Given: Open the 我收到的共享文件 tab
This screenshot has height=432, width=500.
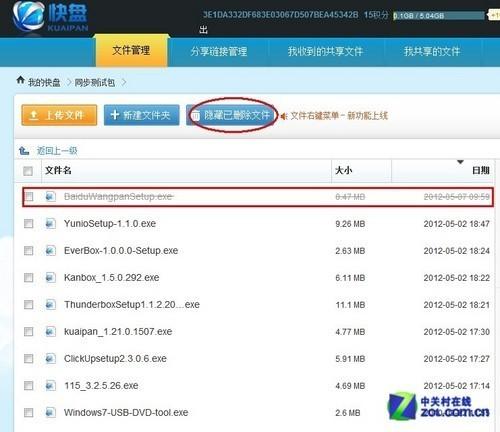Looking at the screenshot, I should [325, 51].
